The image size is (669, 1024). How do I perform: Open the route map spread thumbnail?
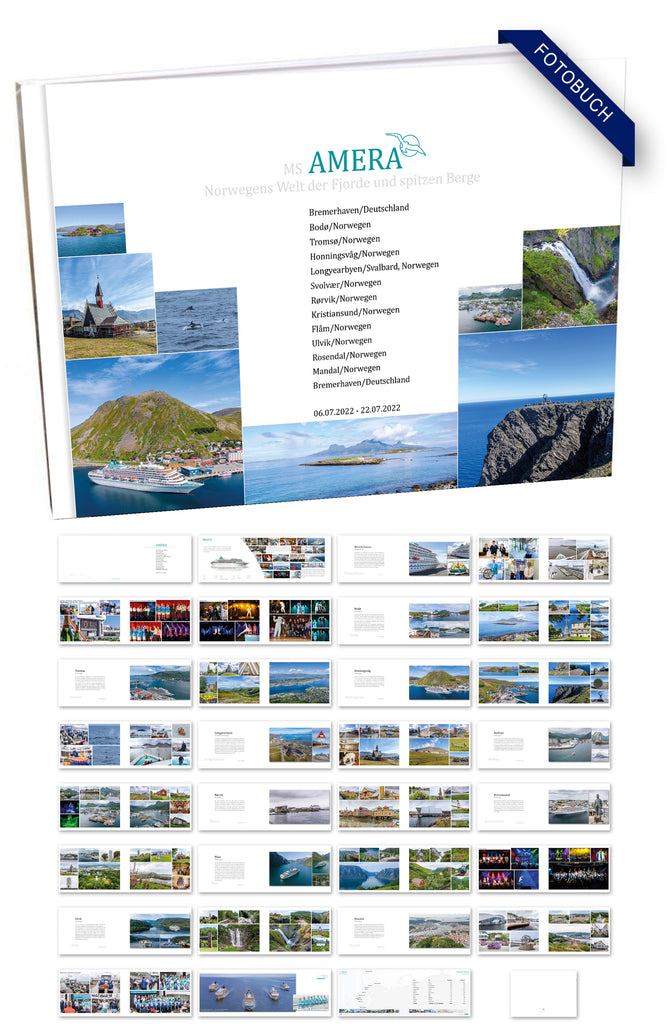click(x=404, y=991)
